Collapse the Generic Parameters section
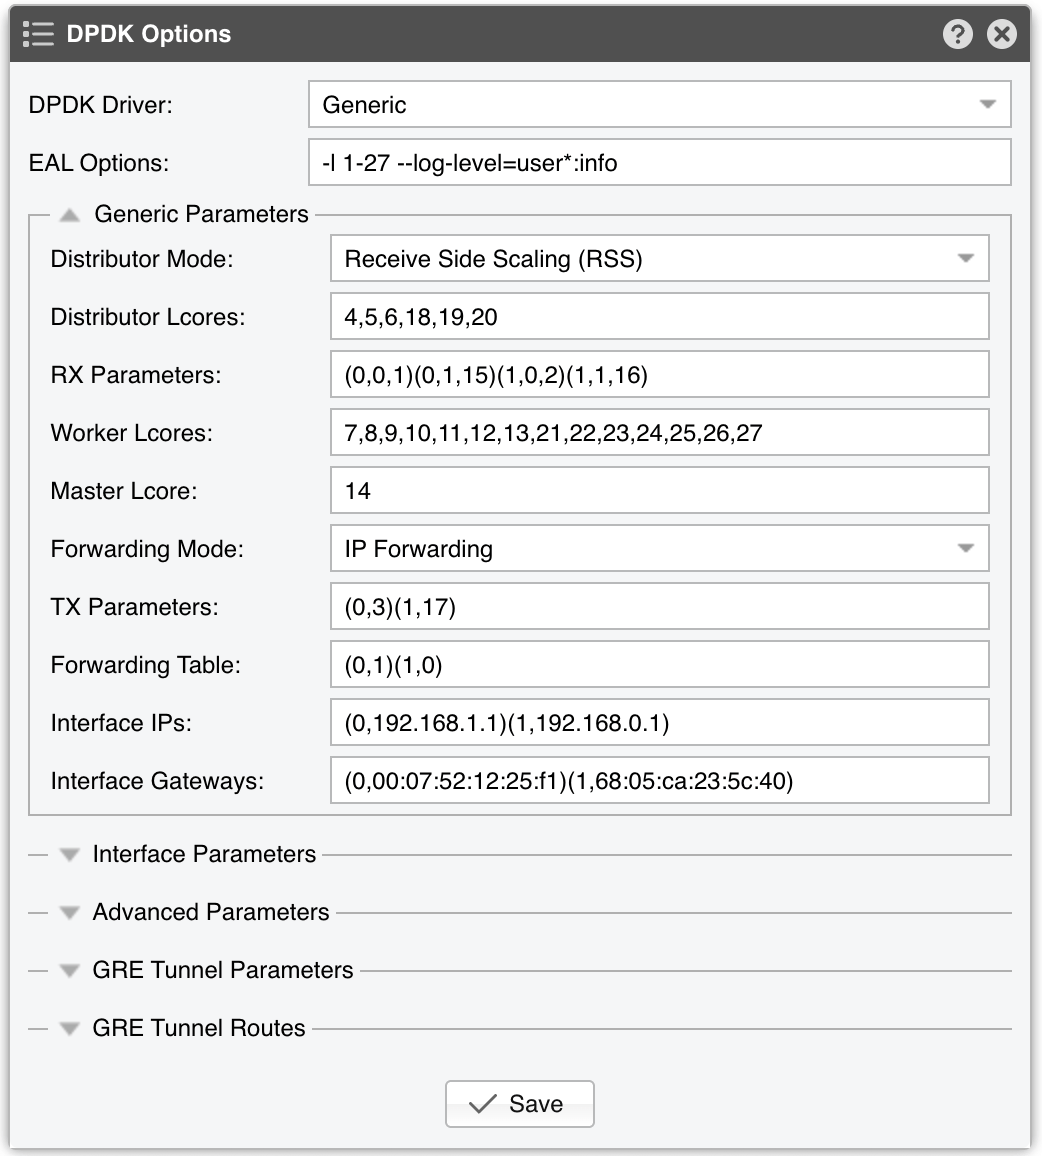The image size is (1042, 1156). coord(69,215)
